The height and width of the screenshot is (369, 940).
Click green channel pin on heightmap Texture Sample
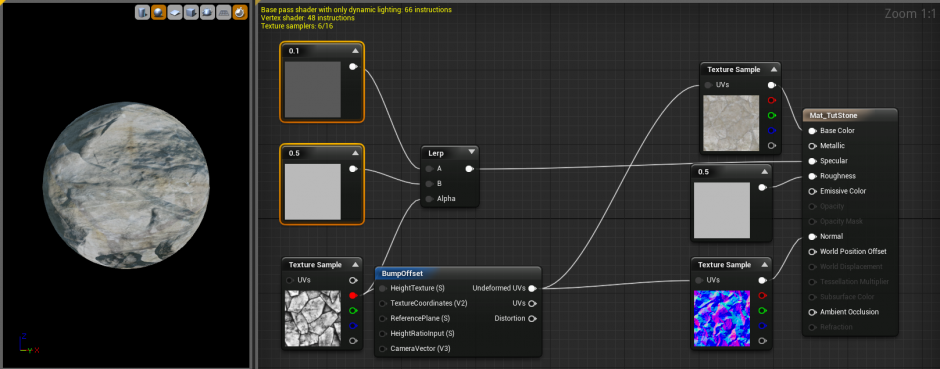(x=353, y=310)
